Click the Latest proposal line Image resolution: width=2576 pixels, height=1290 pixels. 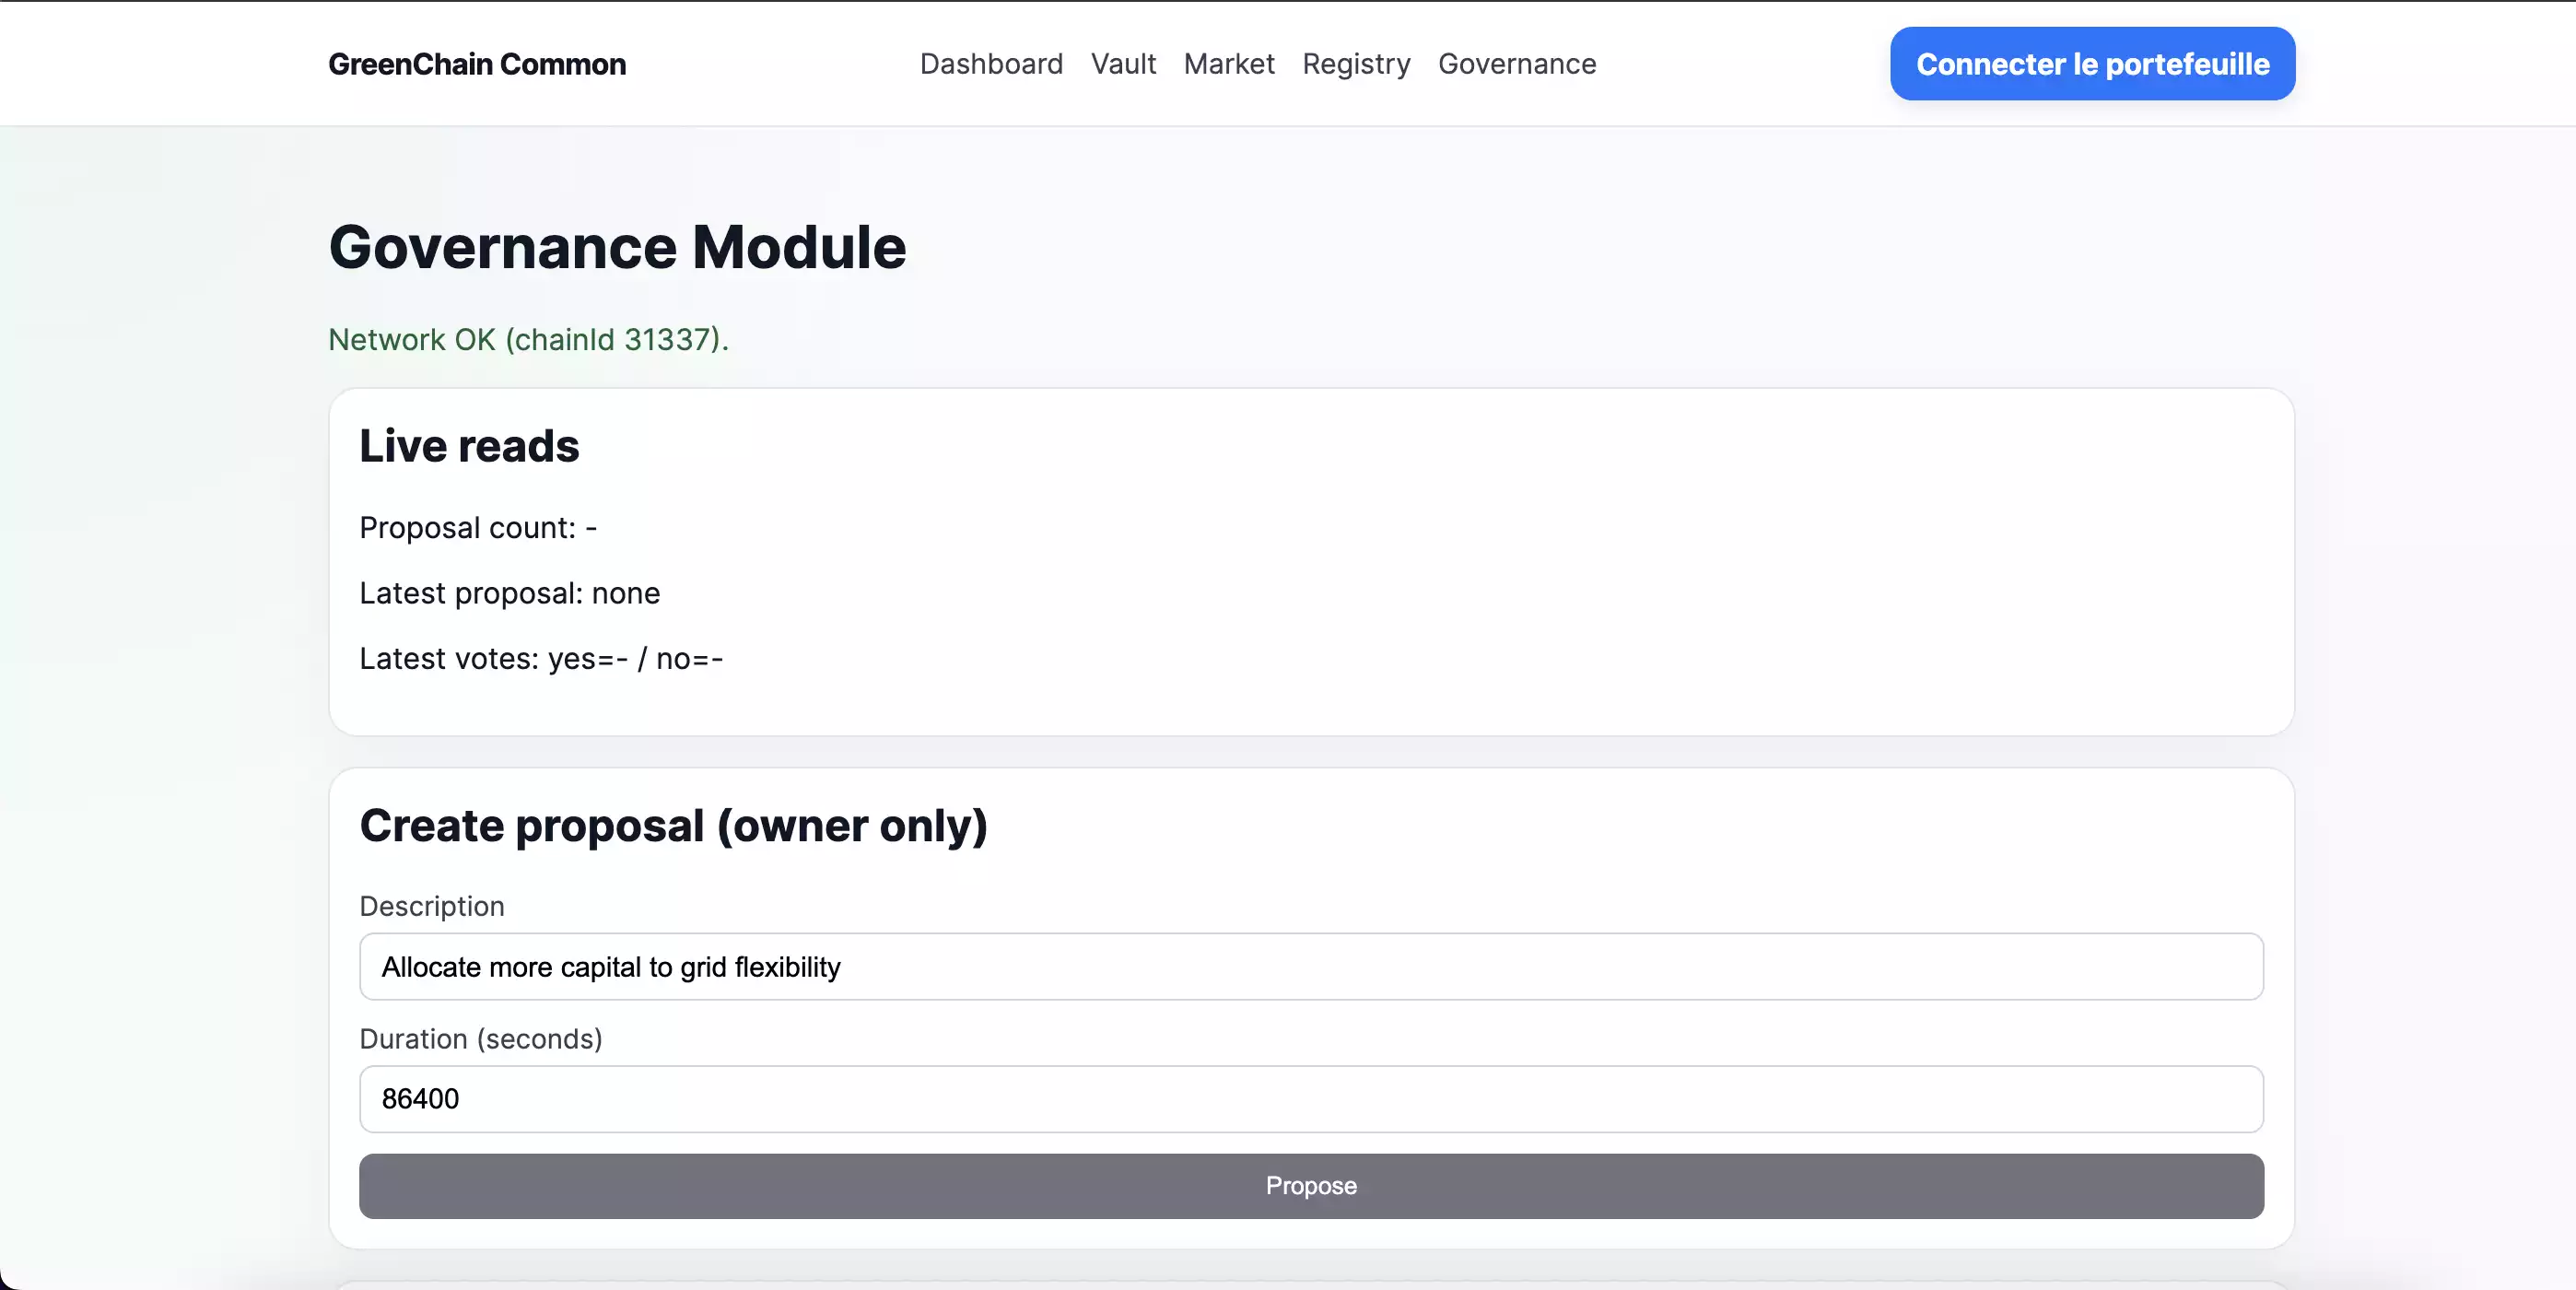(x=509, y=594)
